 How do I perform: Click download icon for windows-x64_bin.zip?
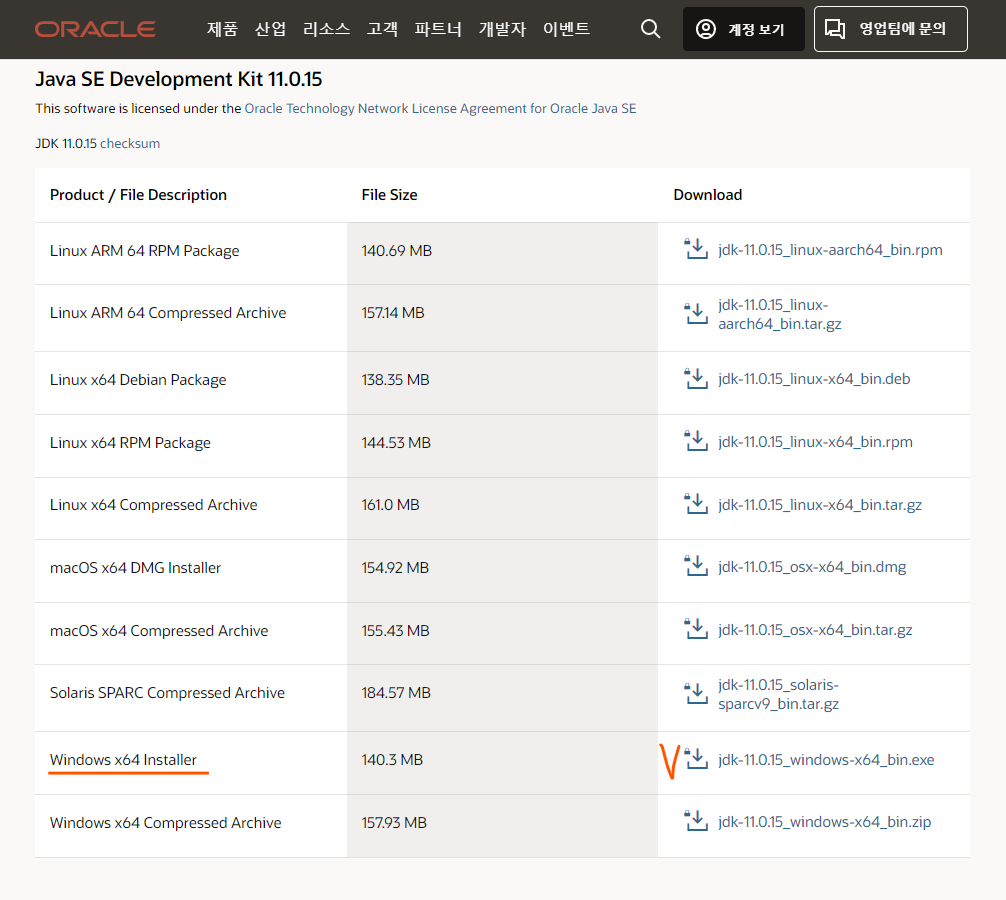(696, 821)
